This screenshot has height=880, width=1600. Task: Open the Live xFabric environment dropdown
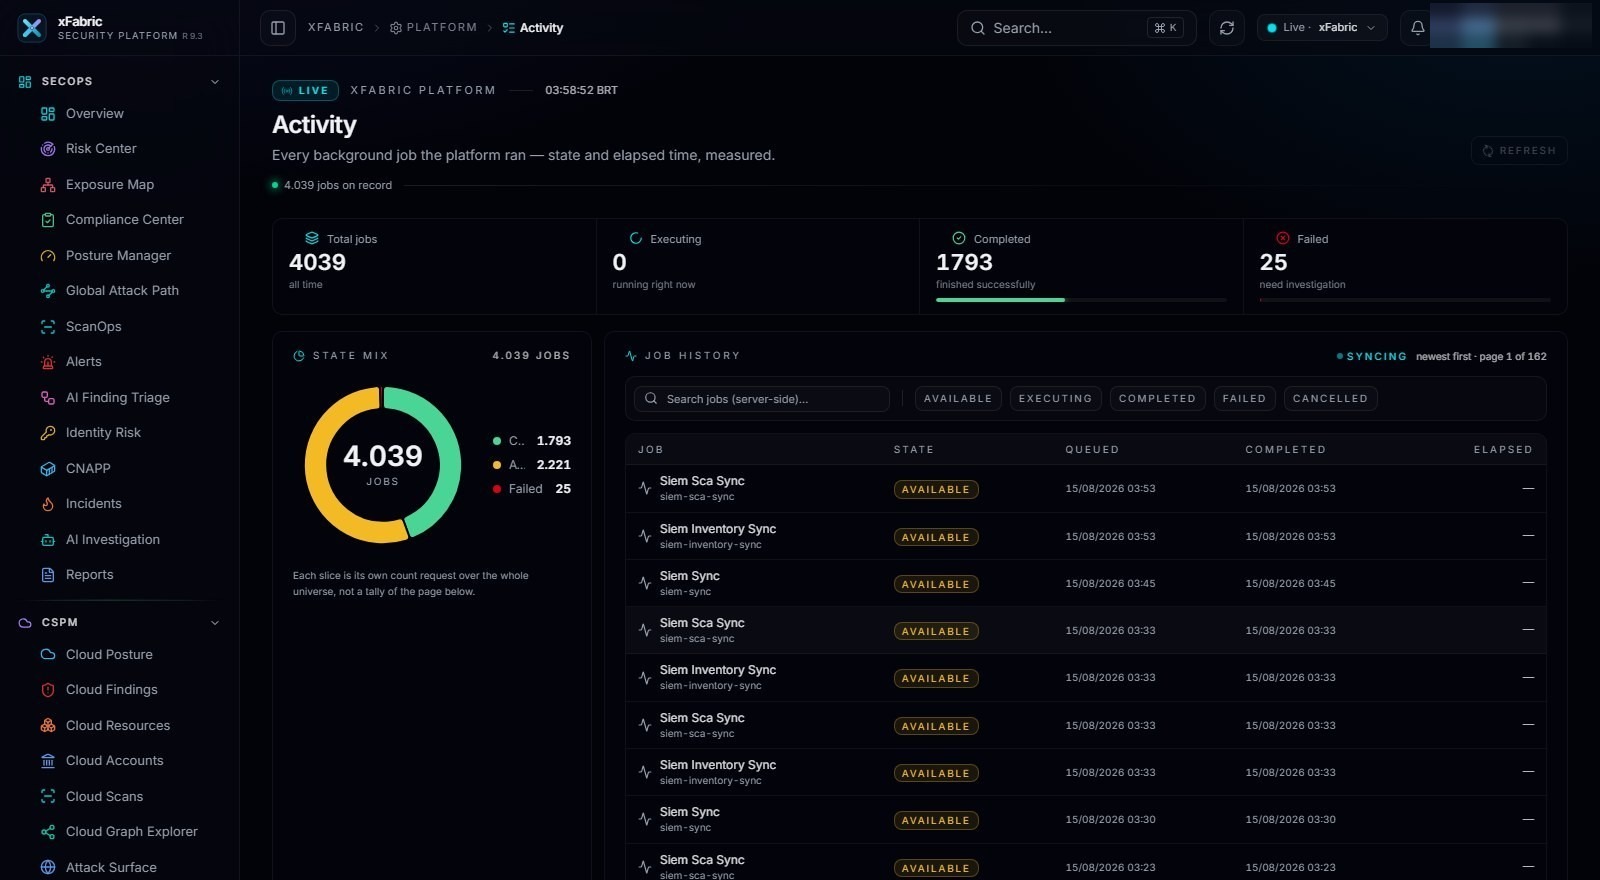coord(1322,28)
